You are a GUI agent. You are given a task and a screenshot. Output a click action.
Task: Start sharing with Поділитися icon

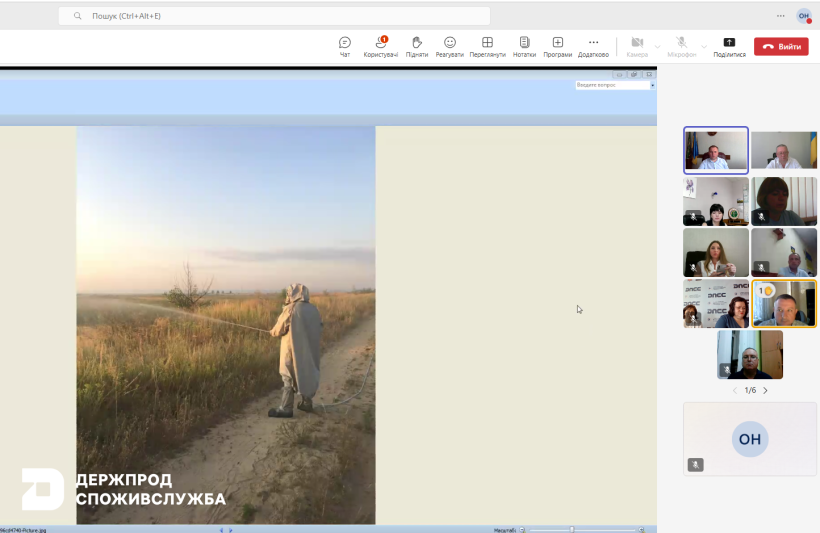[x=729, y=46]
